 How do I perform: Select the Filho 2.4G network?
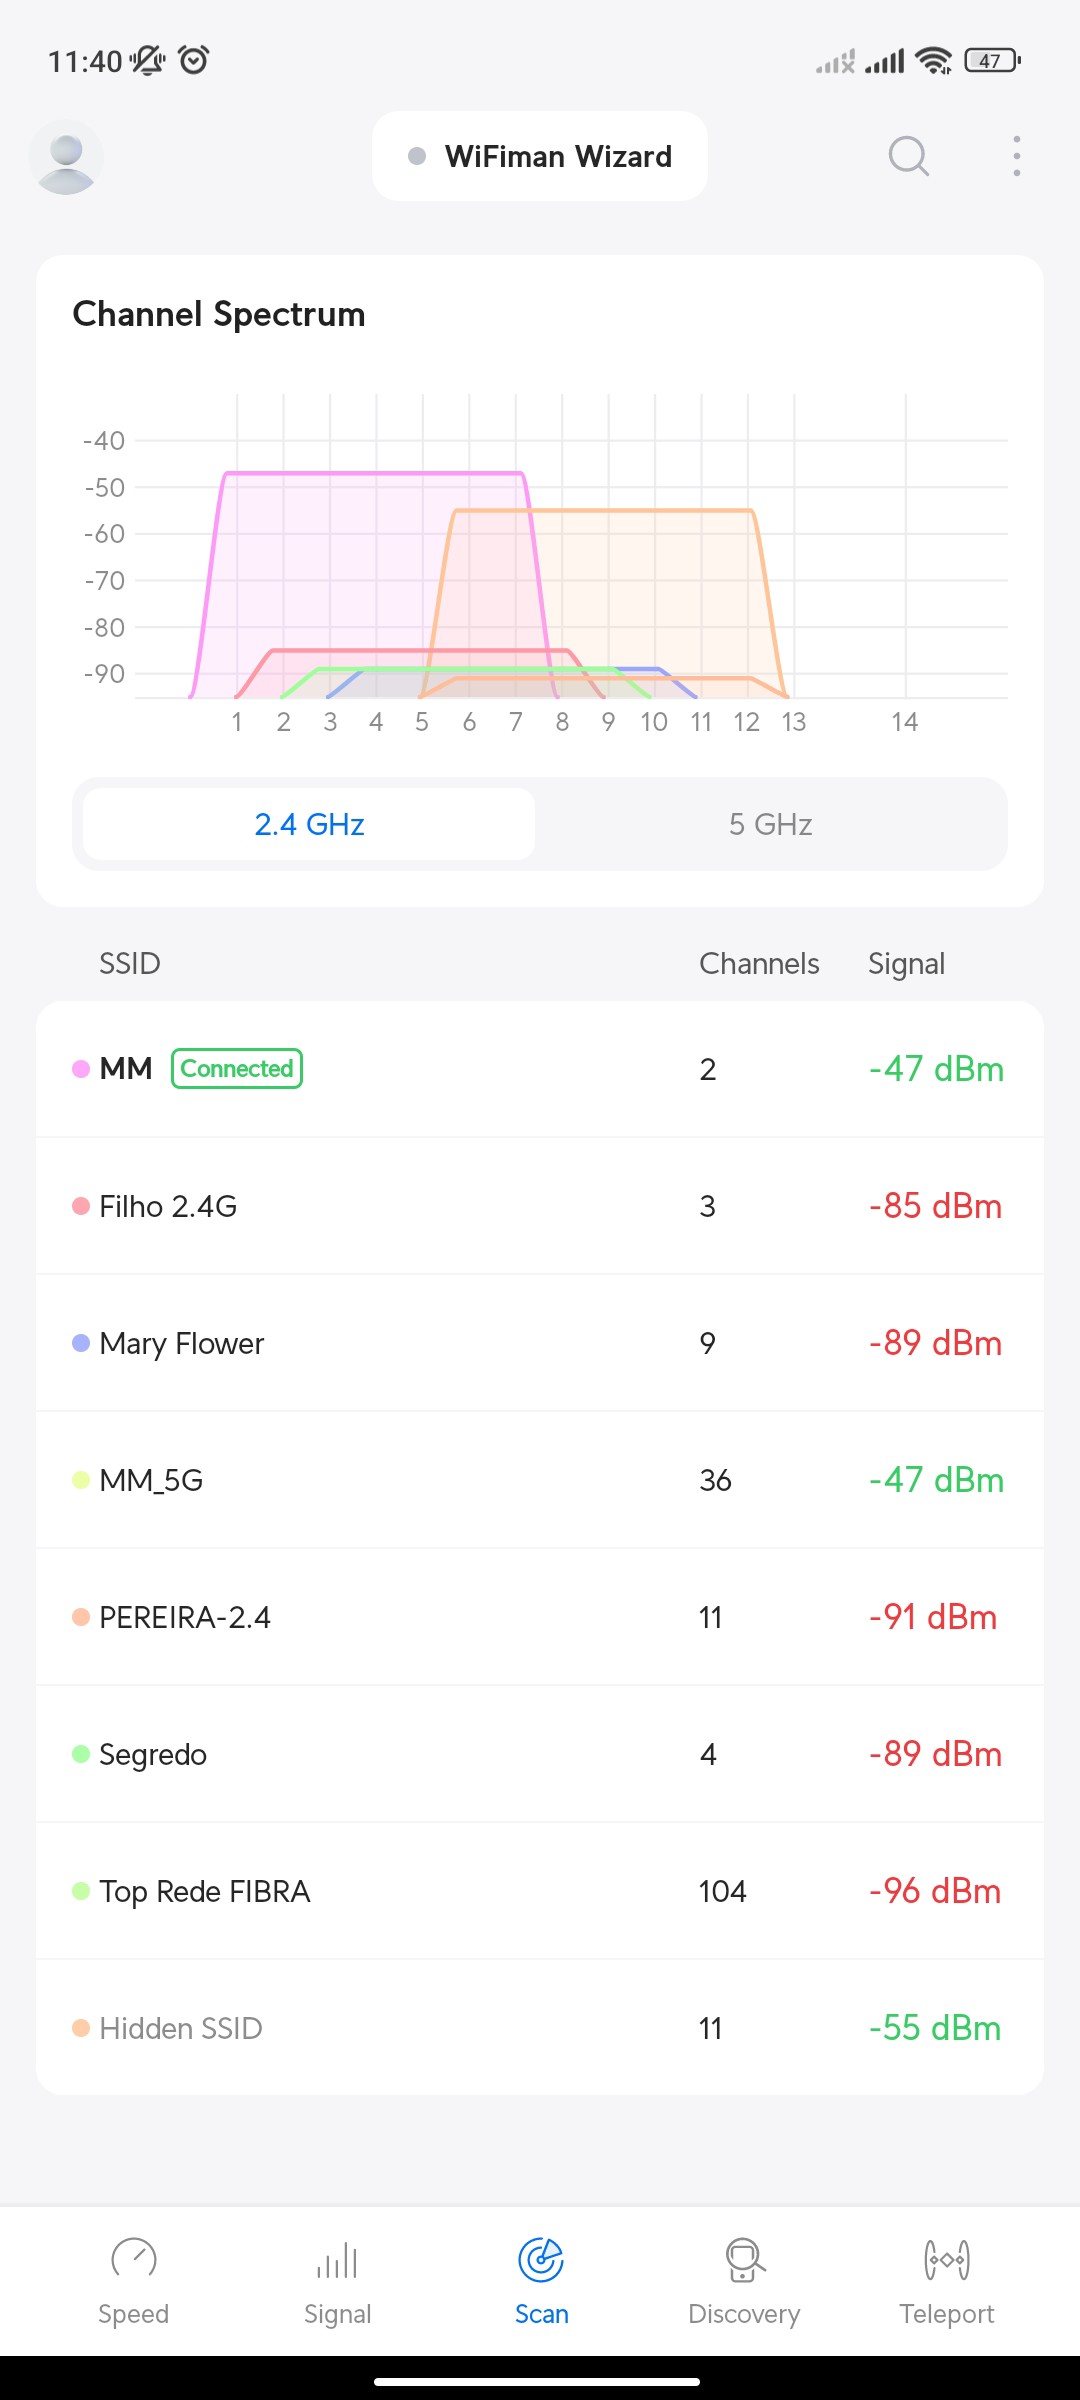[x=540, y=1206]
